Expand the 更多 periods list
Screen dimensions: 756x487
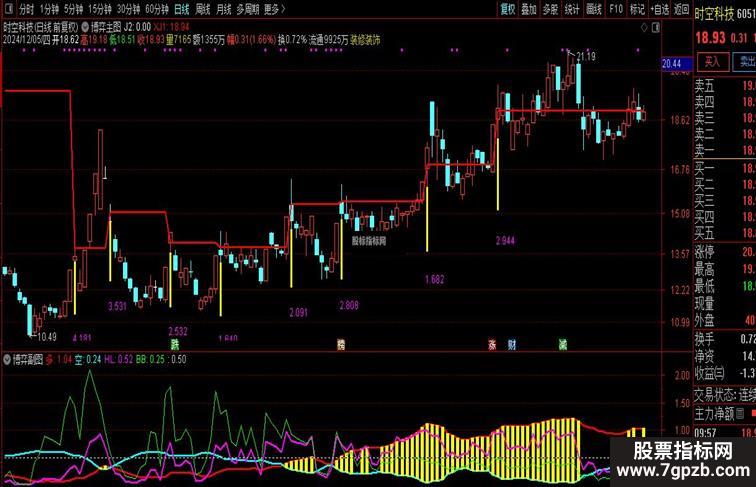[274, 9]
